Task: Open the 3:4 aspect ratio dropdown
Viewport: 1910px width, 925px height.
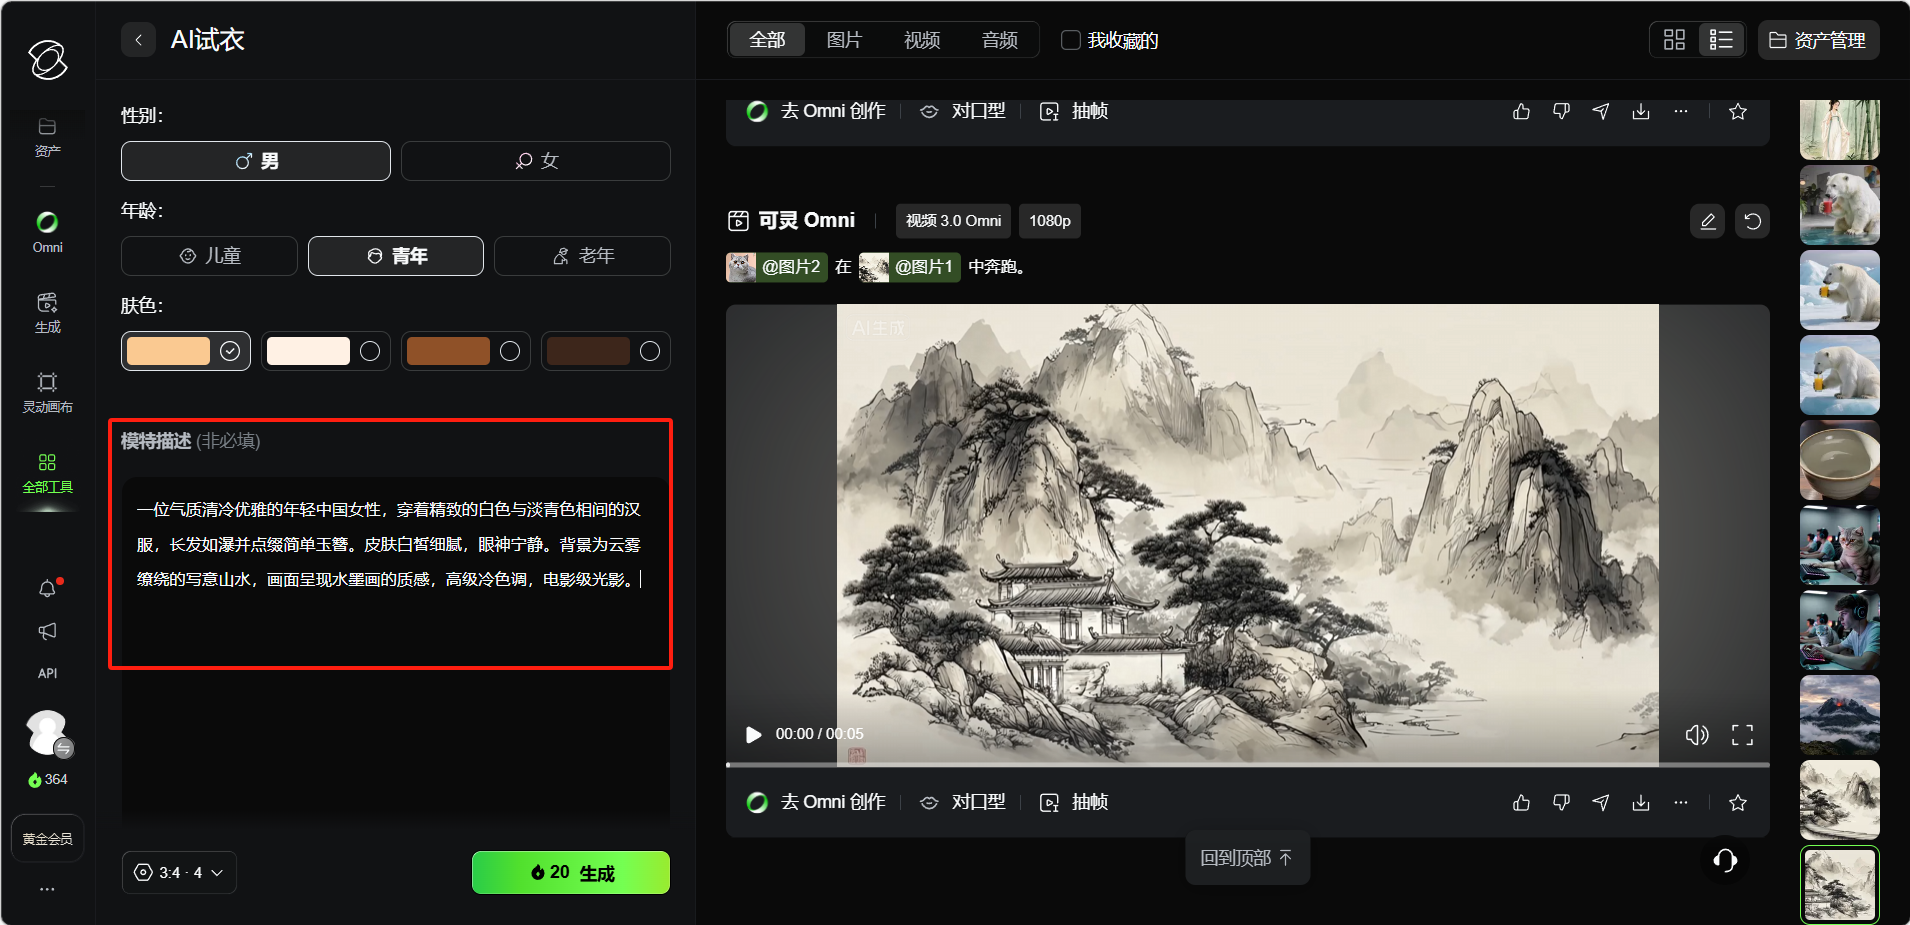Action: tap(179, 873)
